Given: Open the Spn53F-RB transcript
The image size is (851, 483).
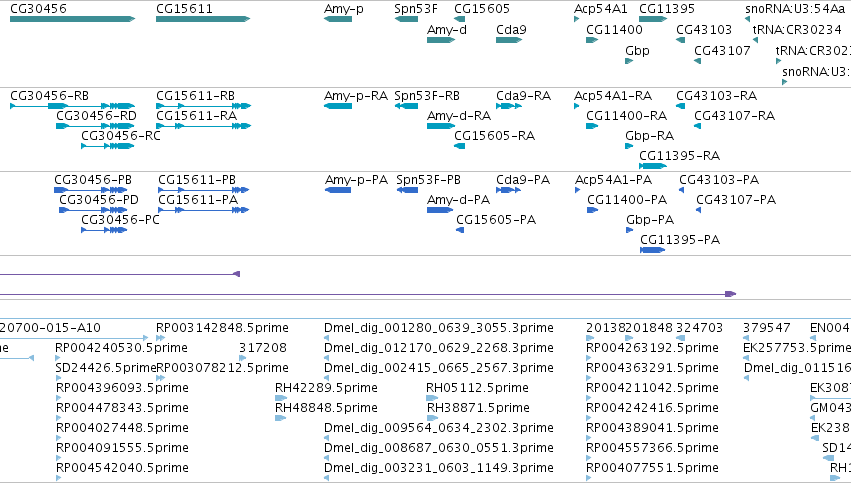Looking at the screenshot, I should [x=406, y=106].
